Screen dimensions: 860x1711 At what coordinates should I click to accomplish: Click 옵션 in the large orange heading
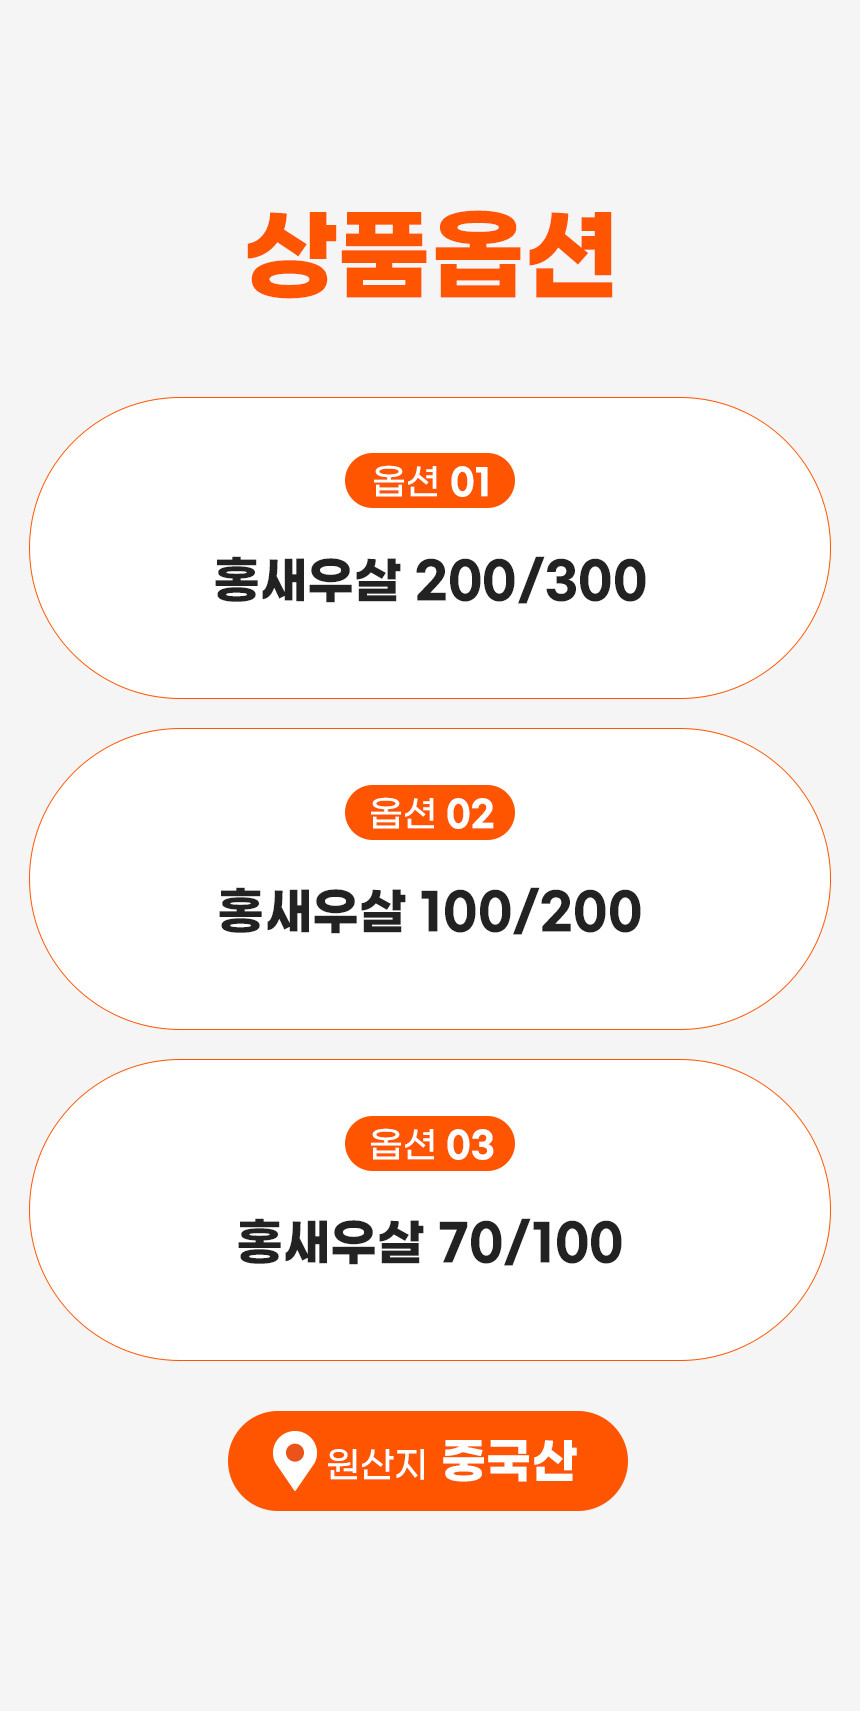click(524, 255)
